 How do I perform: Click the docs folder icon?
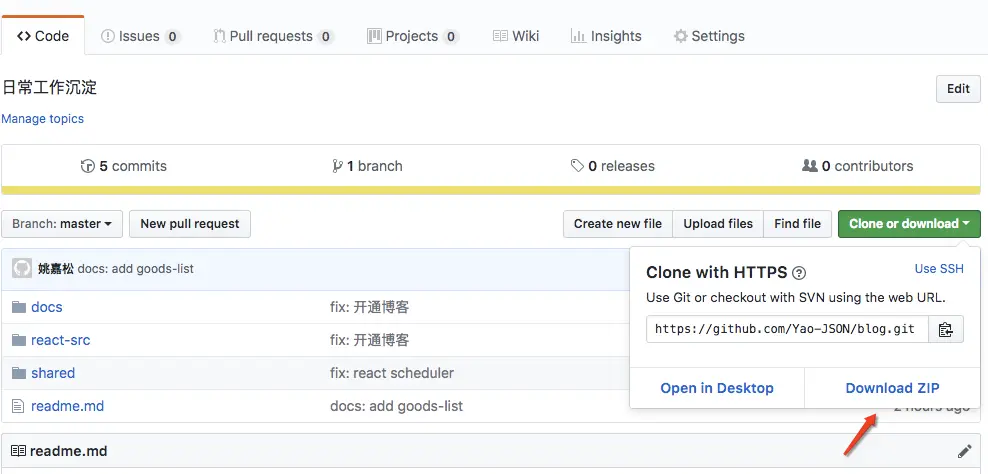[18, 307]
